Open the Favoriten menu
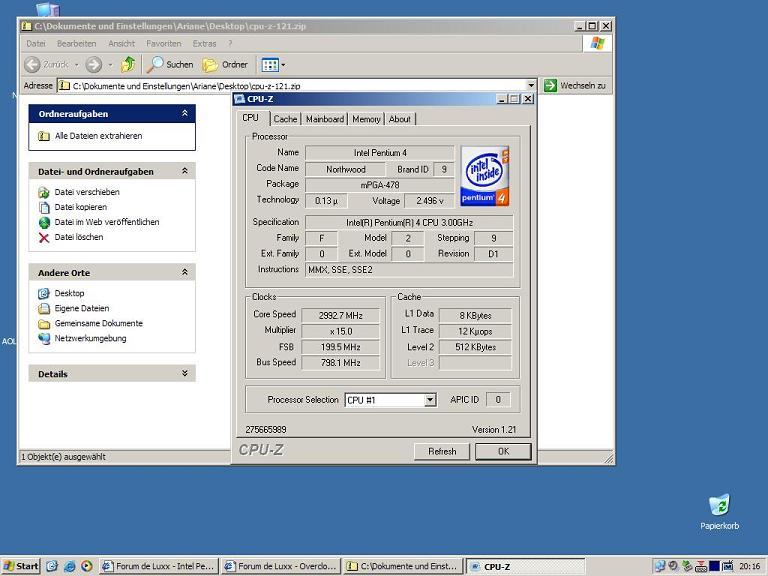The height and width of the screenshot is (576, 768). tap(163, 44)
